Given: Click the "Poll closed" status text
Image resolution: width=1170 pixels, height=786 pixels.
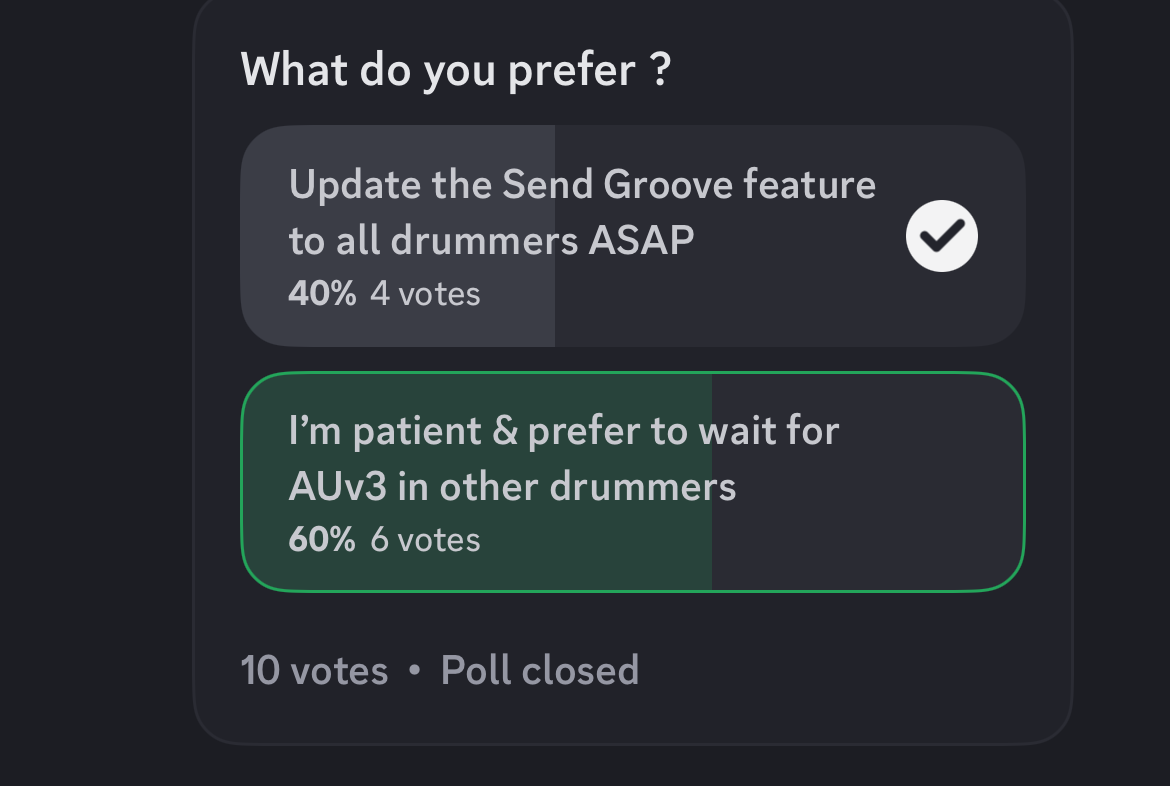Looking at the screenshot, I should 539,670.
